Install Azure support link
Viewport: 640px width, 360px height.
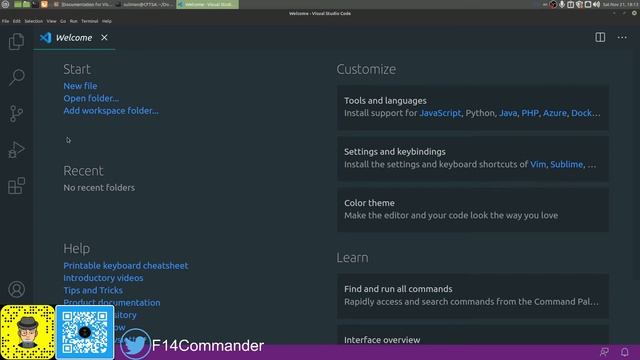(x=554, y=113)
